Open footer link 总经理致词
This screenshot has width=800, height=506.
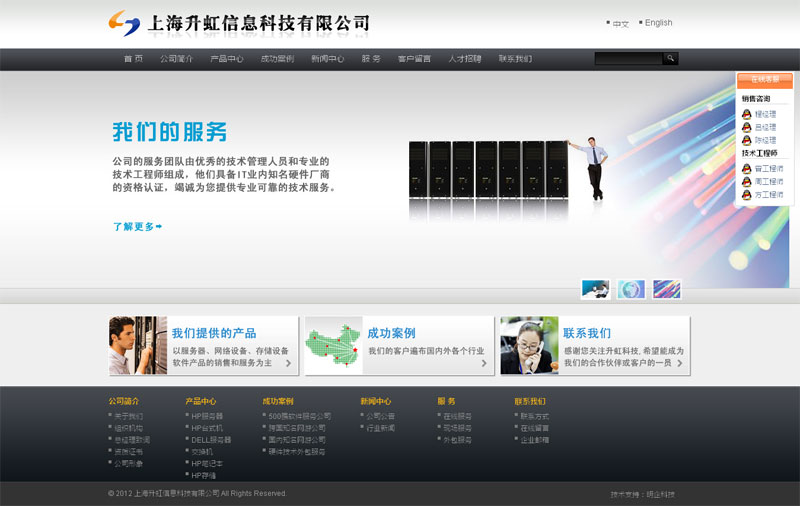point(132,440)
